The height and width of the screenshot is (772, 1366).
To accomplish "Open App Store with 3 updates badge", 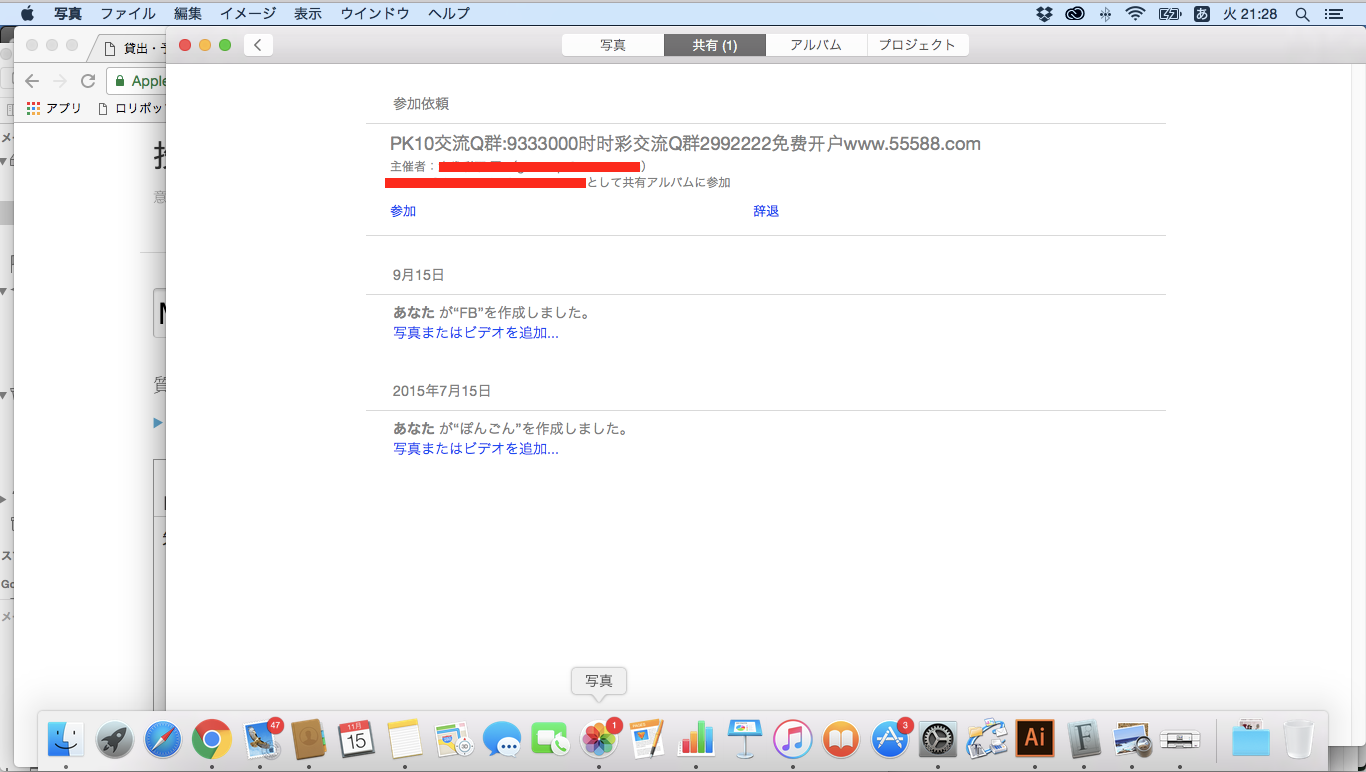I will [x=891, y=739].
